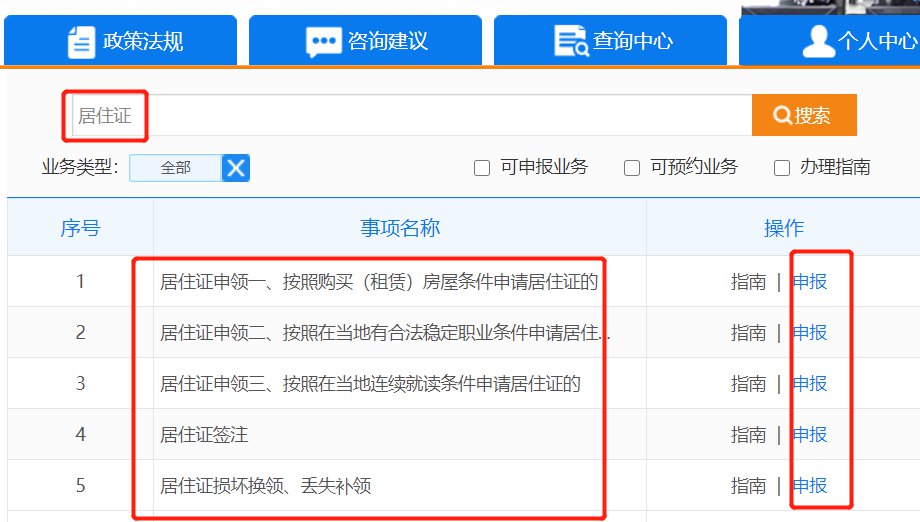Click the 个人中心 user icon
Screen dimensions: 920x522
click(x=818, y=41)
